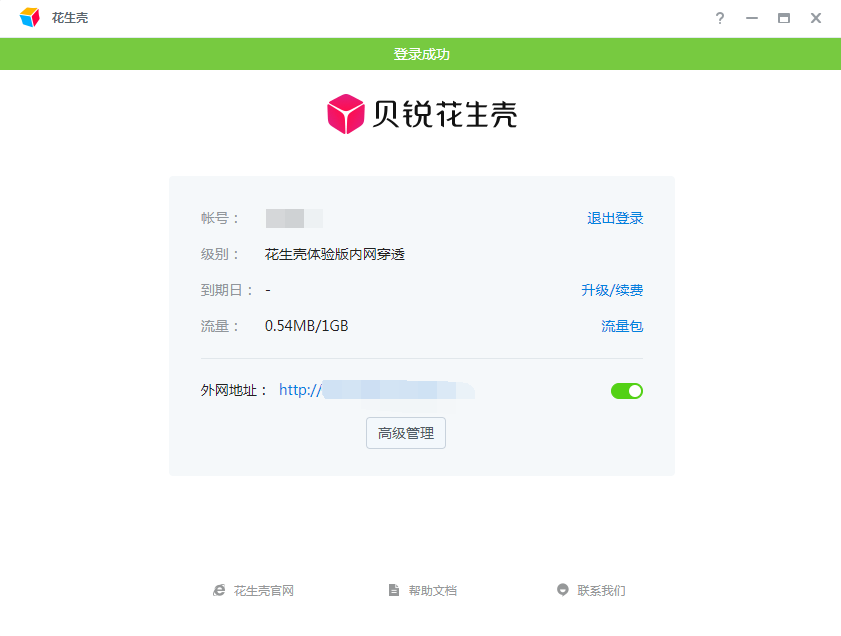Open the 联系我们 link
The image size is (841, 636).
click(x=601, y=590)
